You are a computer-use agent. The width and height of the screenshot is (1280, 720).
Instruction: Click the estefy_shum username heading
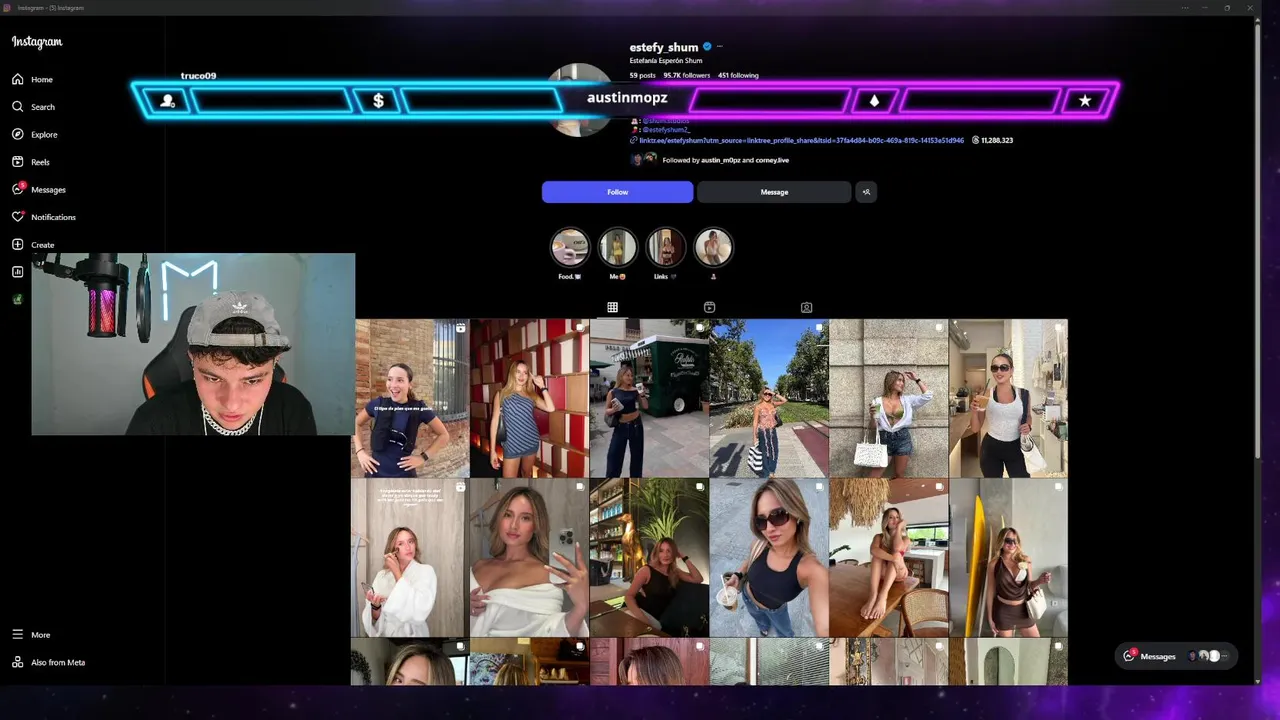pyautogui.click(x=663, y=47)
